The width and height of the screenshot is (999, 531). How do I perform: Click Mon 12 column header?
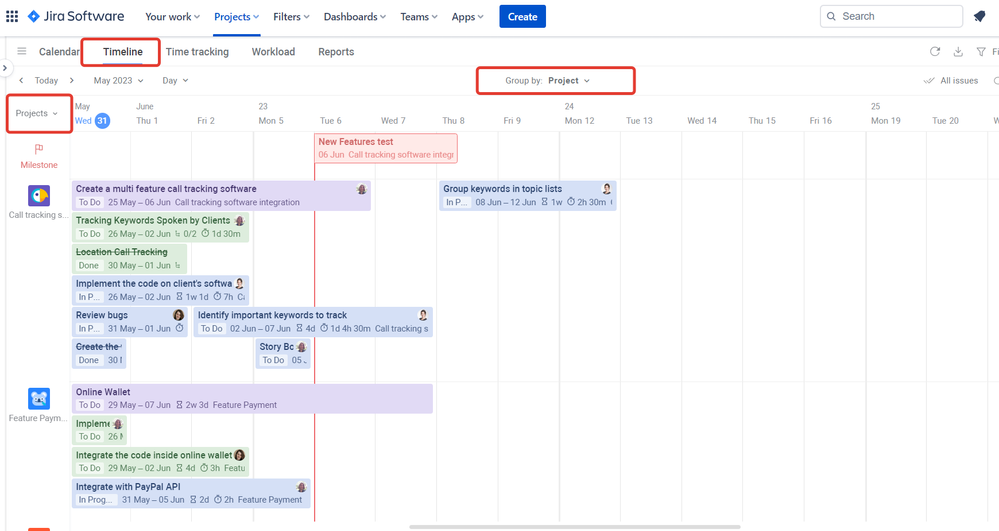click(x=579, y=120)
